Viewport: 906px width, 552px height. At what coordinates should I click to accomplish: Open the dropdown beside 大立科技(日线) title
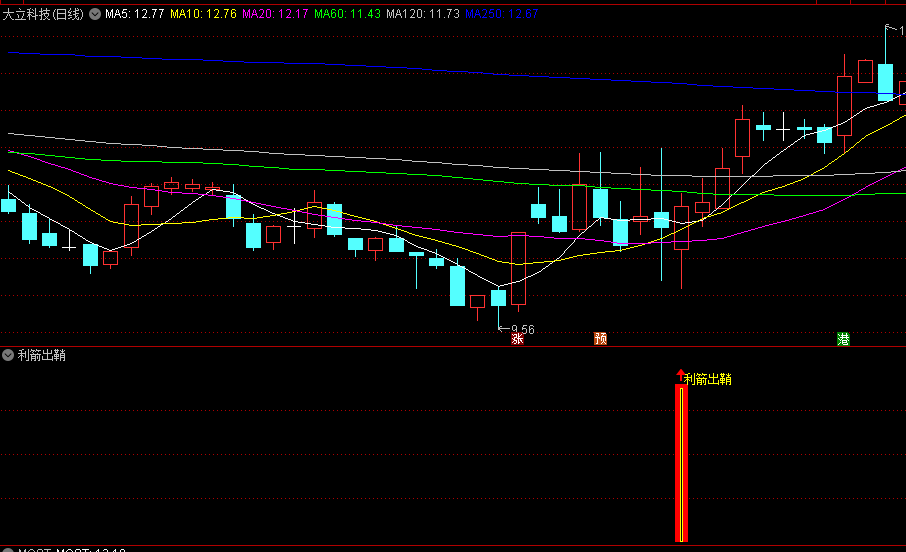click(95, 14)
